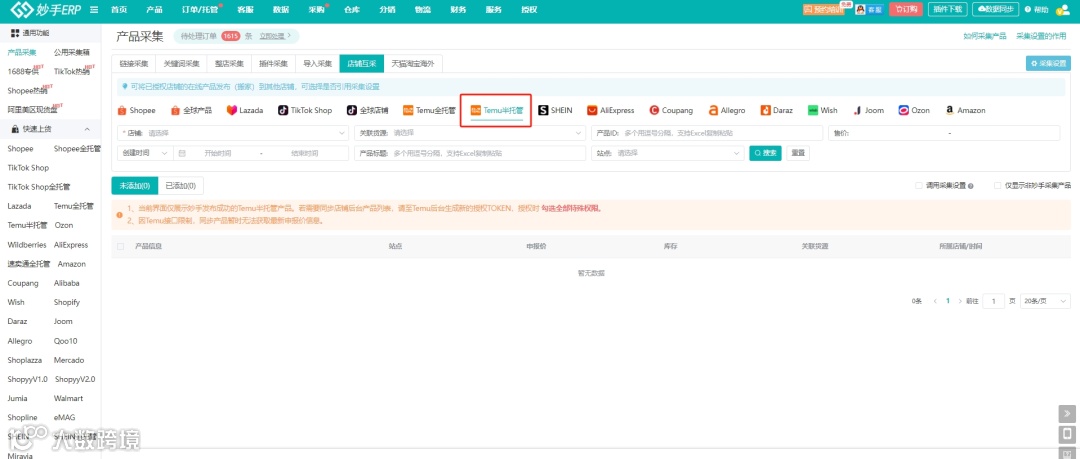Viewport: 1080px width, 459px height.
Task: Switch to the 链接采集 tab
Action: (134, 63)
